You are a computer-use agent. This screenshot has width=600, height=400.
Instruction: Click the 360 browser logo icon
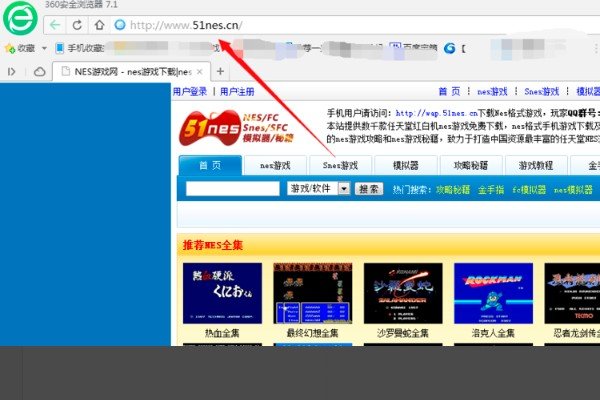click(20, 18)
